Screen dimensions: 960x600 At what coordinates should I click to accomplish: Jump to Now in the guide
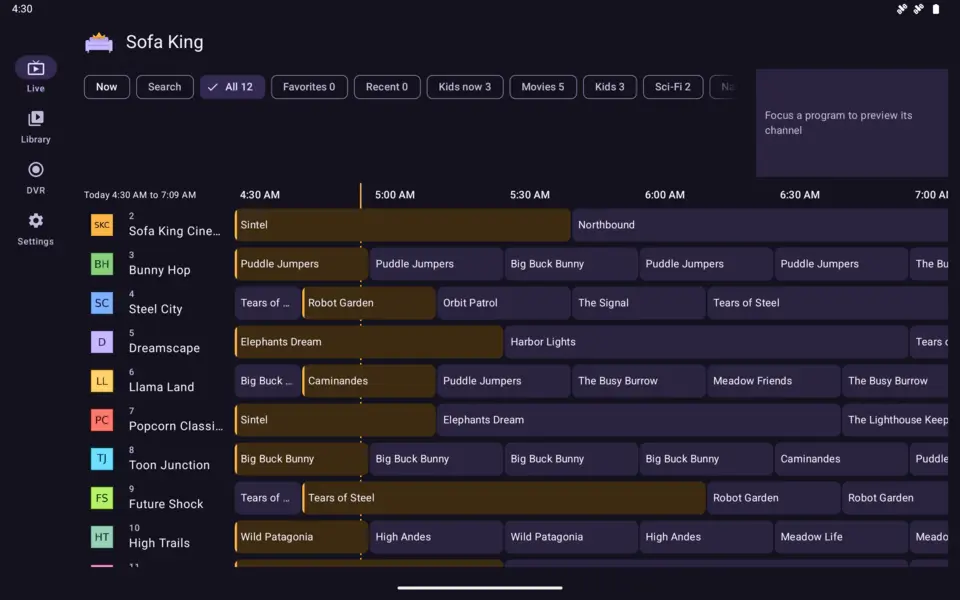(x=107, y=87)
